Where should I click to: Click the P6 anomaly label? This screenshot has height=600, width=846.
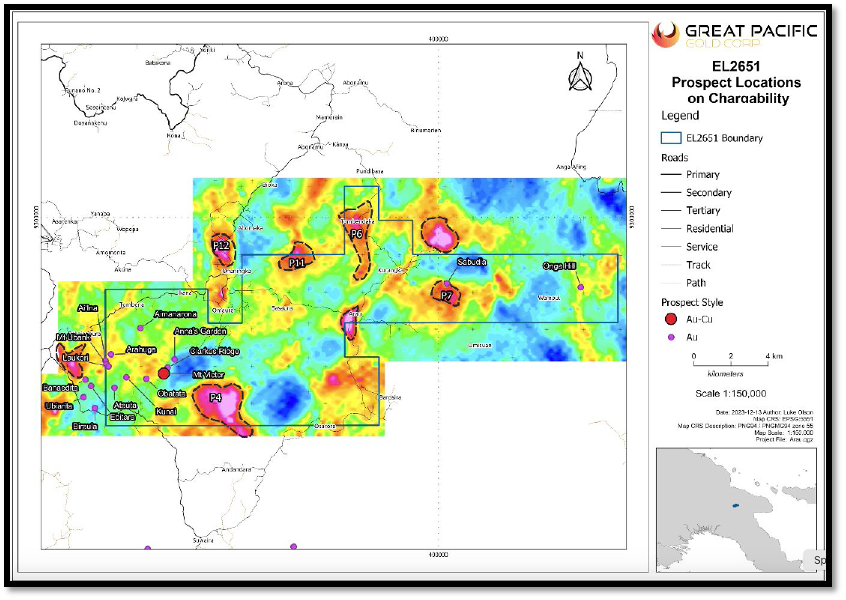356,234
